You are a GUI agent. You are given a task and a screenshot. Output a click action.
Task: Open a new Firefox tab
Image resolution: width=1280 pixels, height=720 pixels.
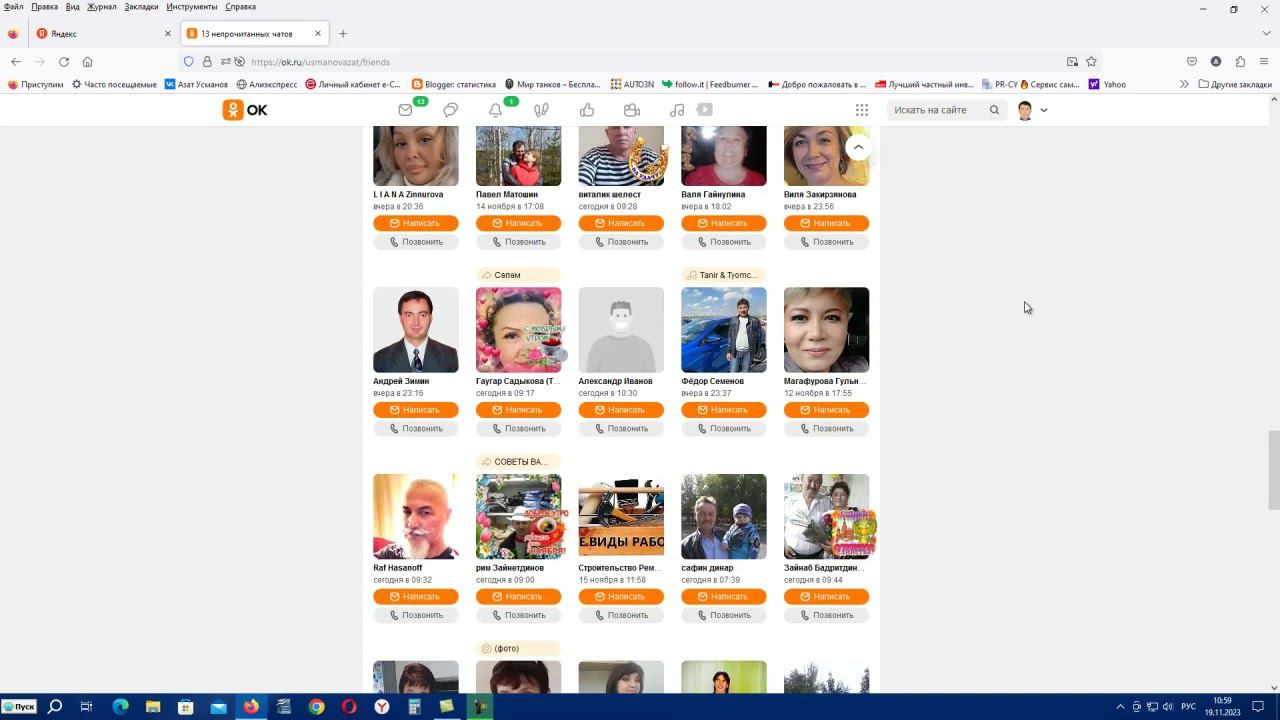(x=343, y=33)
